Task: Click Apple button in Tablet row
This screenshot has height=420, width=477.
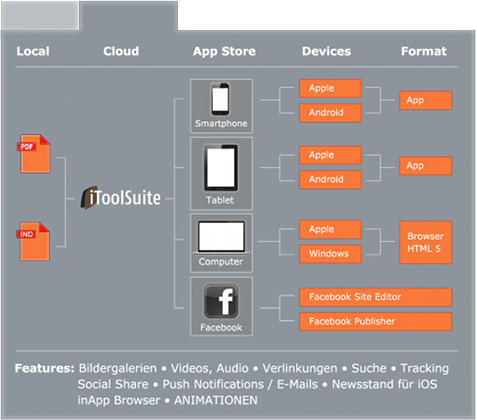Action: pos(330,155)
